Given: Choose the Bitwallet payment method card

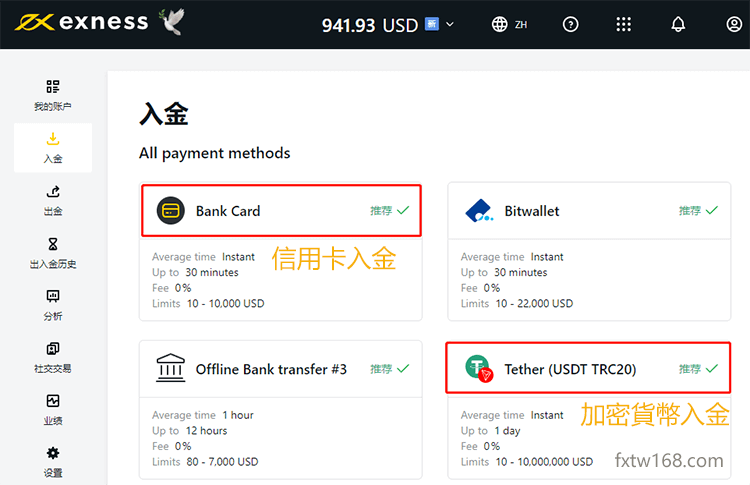Looking at the screenshot, I should [x=590, y=251].
